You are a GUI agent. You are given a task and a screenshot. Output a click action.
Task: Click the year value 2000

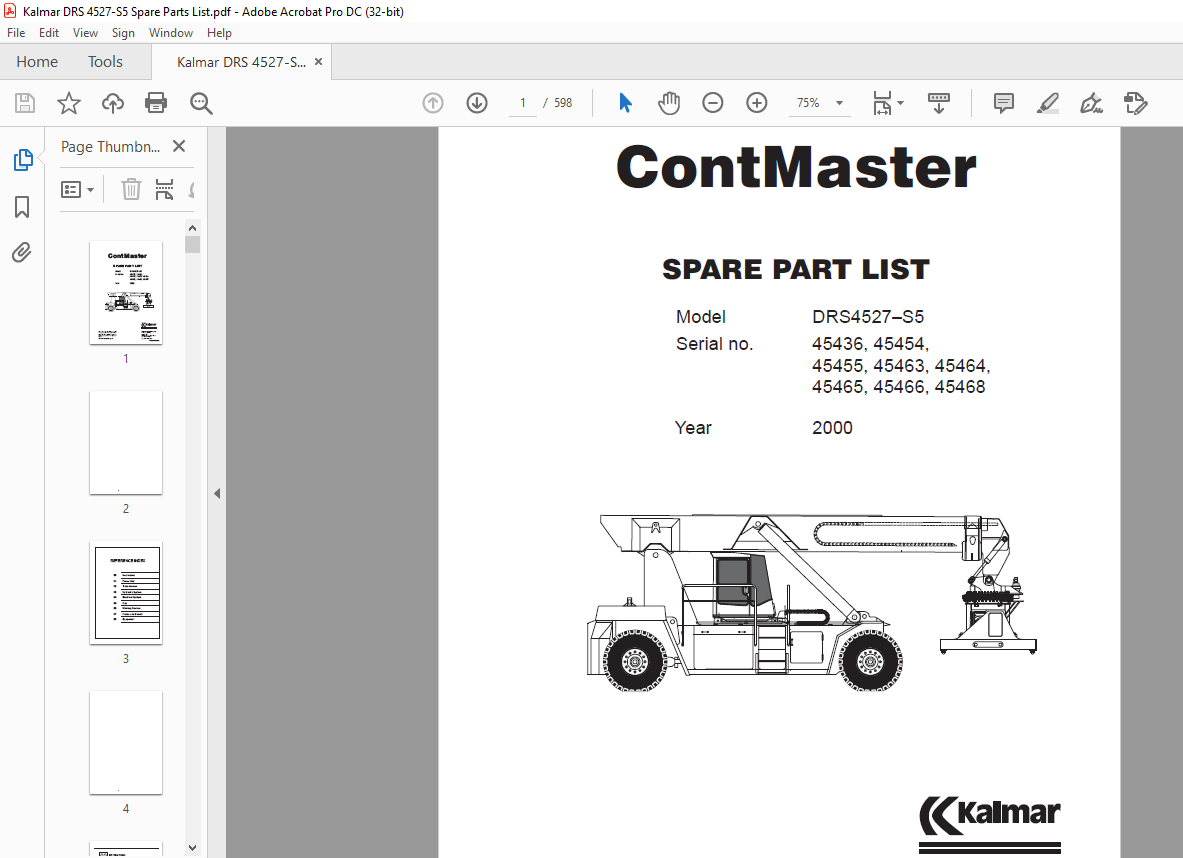832,428
